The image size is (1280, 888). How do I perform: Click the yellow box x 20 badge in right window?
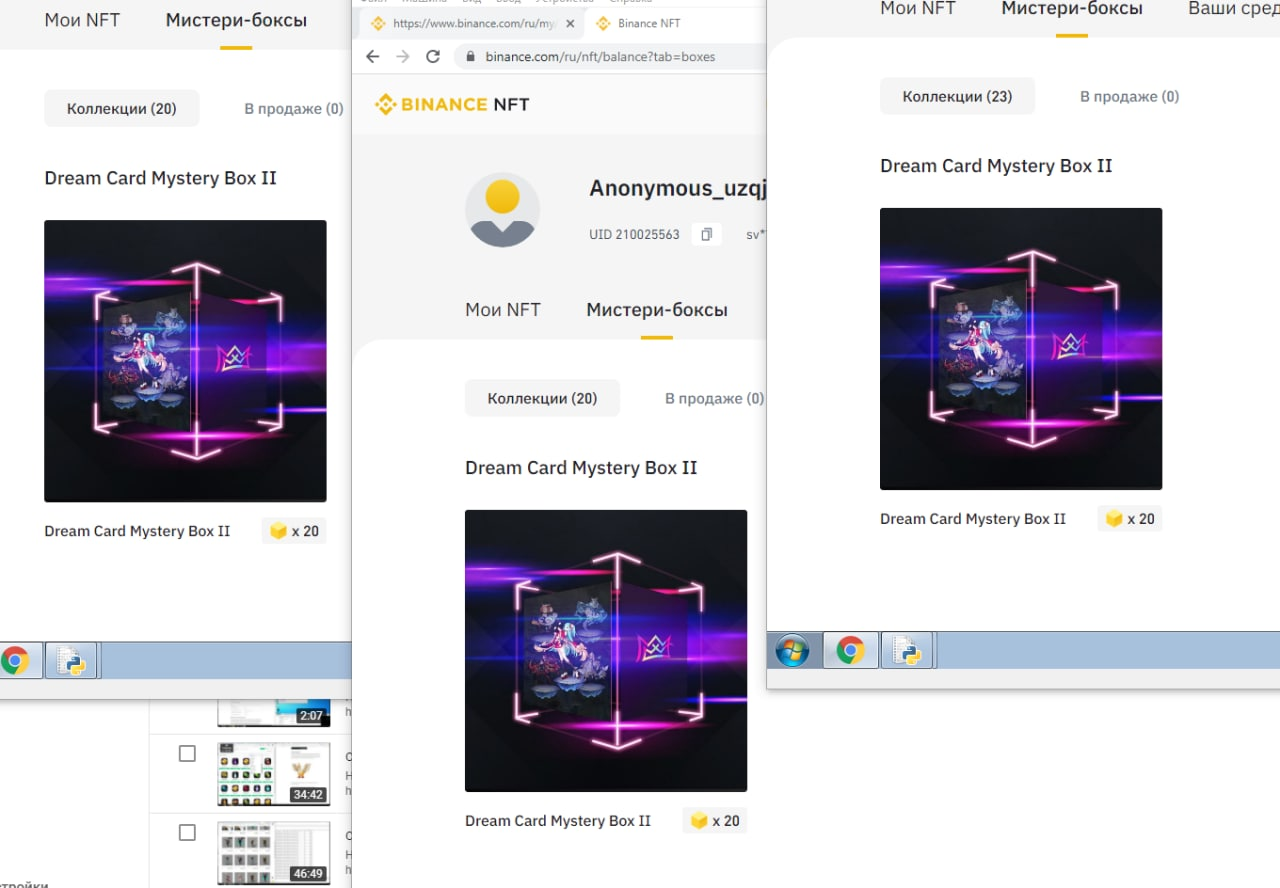(x=1130, y=519)
